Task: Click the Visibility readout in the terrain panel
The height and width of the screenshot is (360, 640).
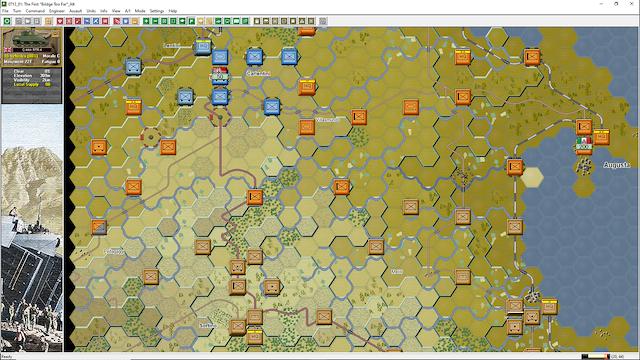Action: click(x=31, y=80)
